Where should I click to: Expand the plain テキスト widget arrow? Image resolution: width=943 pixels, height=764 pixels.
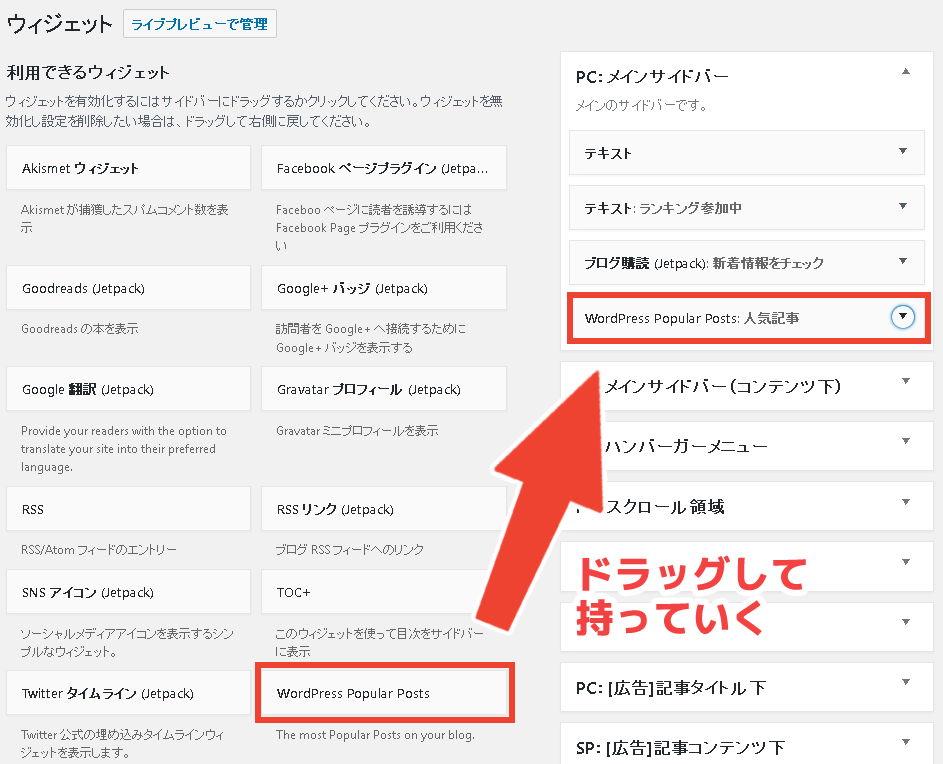[x=903, y=151]
